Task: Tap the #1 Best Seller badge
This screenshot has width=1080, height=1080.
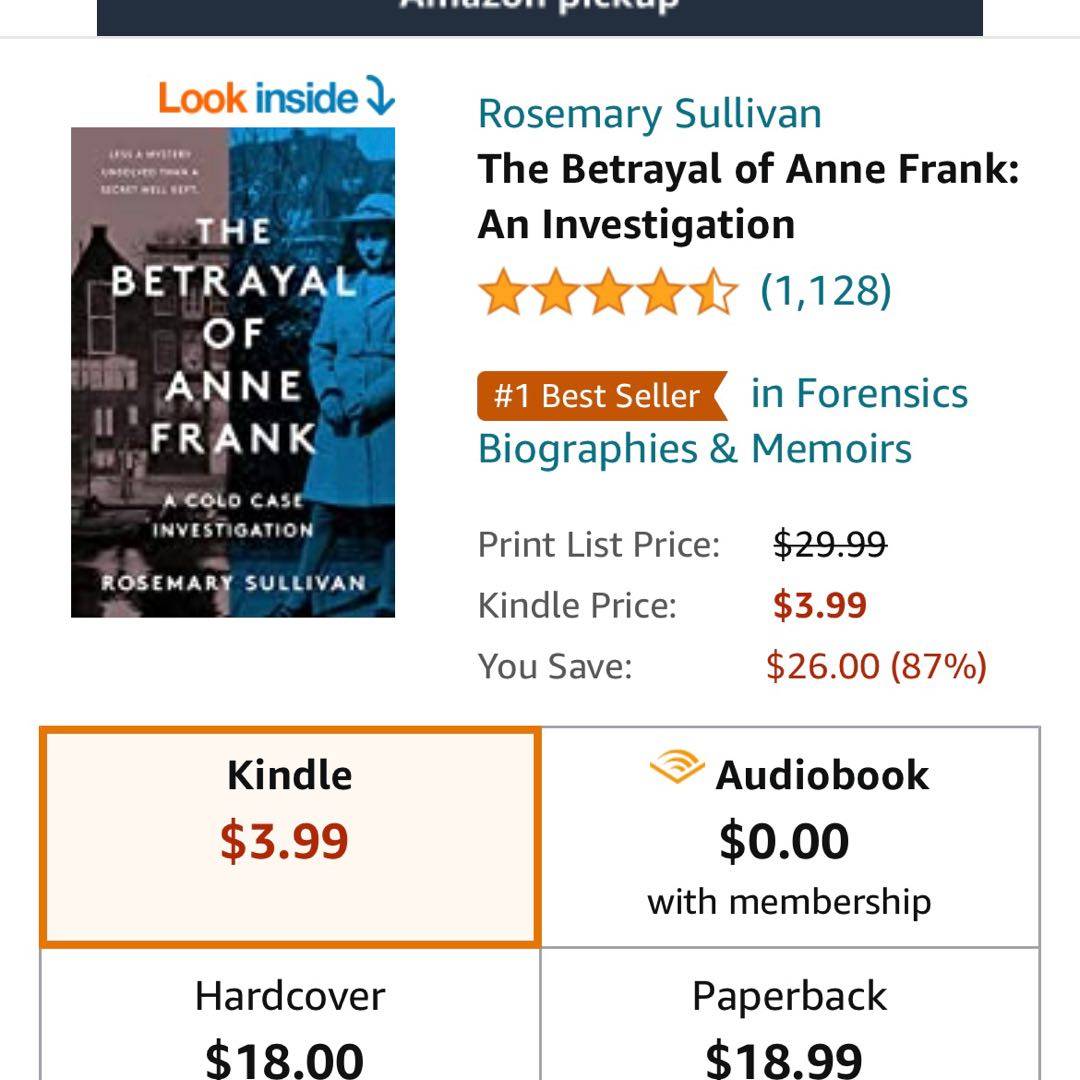Action: coord(600,396)
